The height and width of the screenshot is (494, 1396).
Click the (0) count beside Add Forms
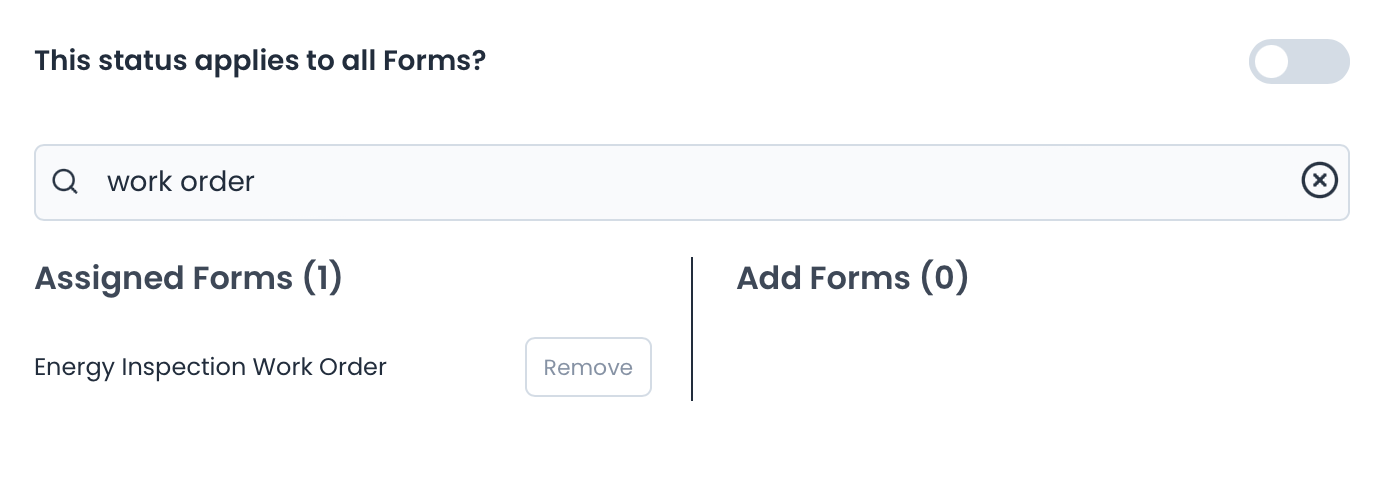click(x=944, y=278)
